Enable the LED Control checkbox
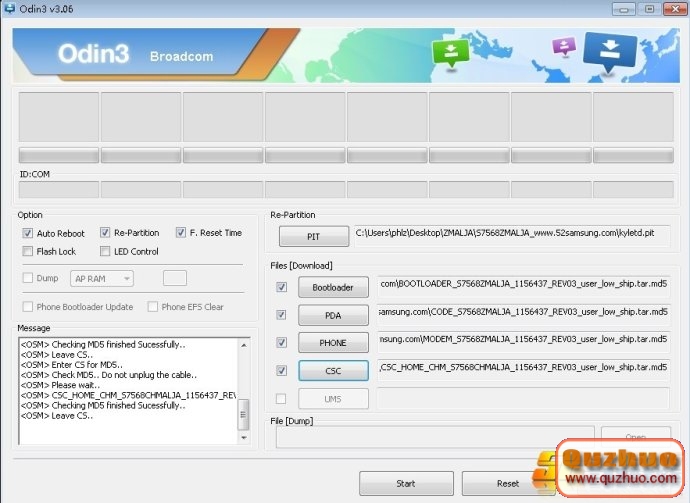 click(105, 251)
